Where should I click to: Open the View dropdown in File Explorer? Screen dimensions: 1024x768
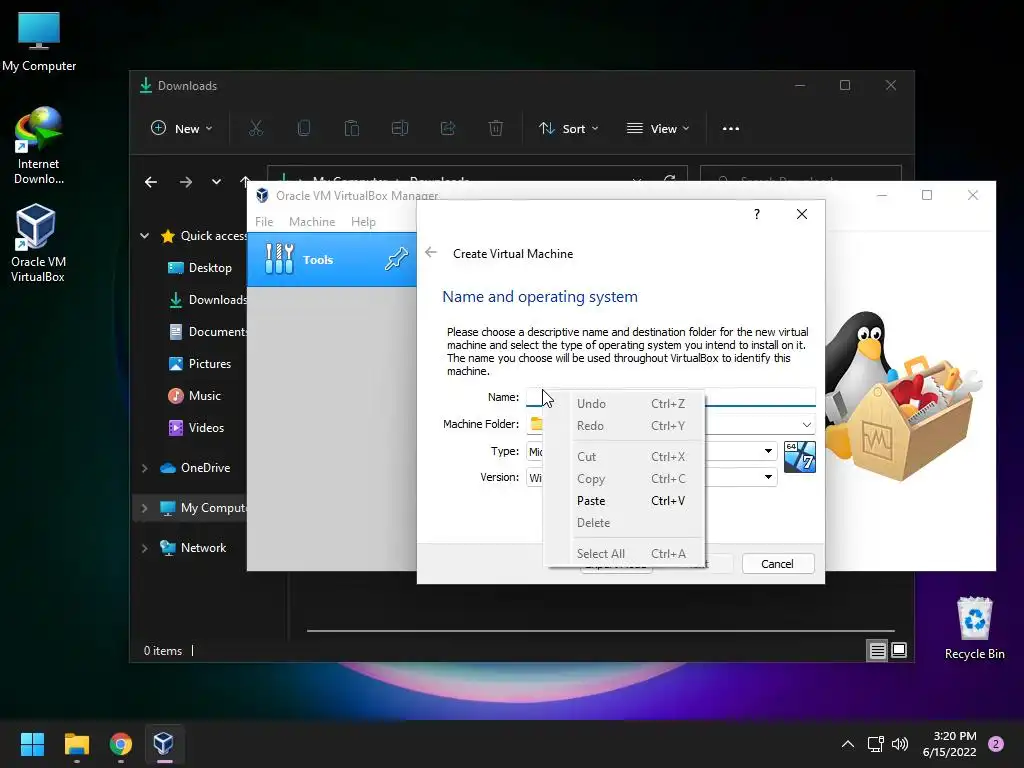(658, 129)
